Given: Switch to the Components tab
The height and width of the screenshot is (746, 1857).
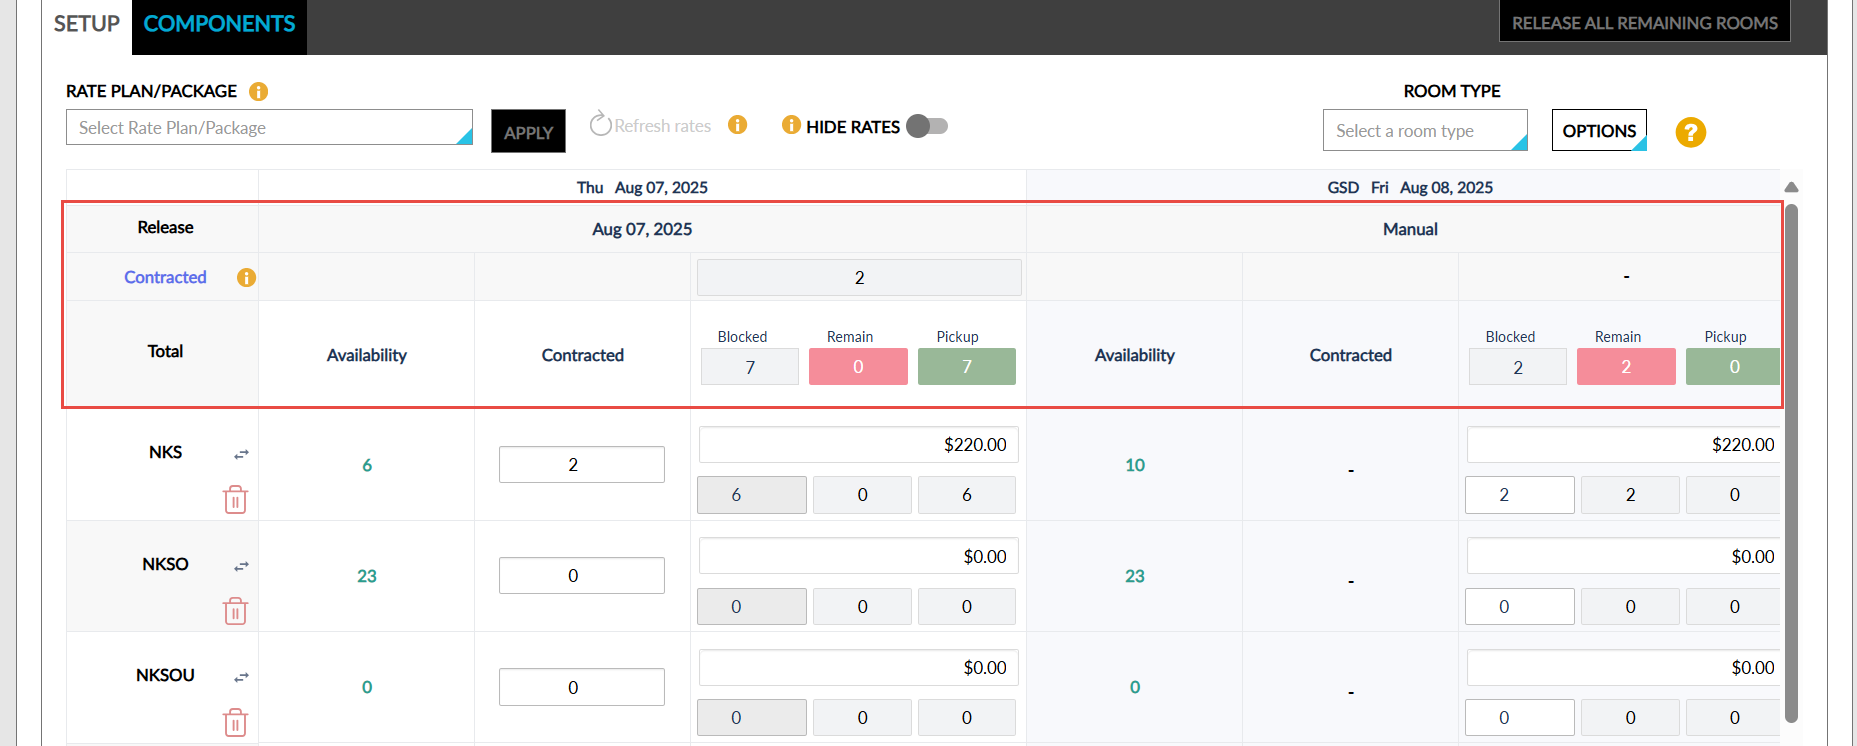Looking at the screenshot, I should [x=219, y=24].
